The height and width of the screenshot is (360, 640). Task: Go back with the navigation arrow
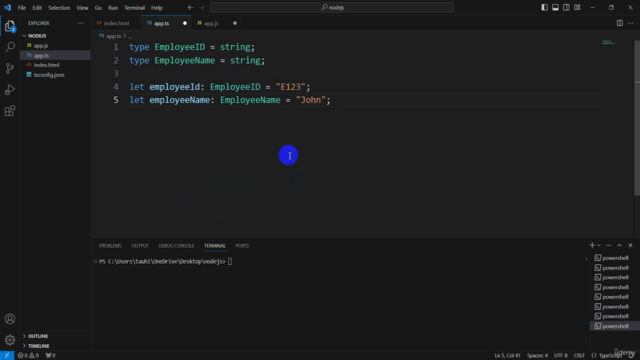click(x=190, y=7)
